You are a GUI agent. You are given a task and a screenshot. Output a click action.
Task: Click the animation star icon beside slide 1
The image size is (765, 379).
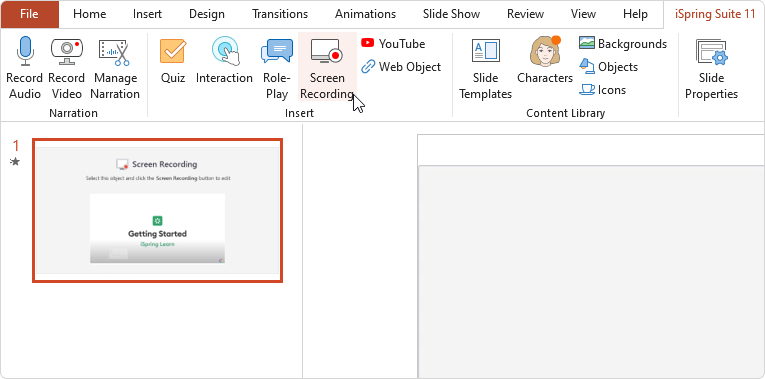click(x=15, y=161)
